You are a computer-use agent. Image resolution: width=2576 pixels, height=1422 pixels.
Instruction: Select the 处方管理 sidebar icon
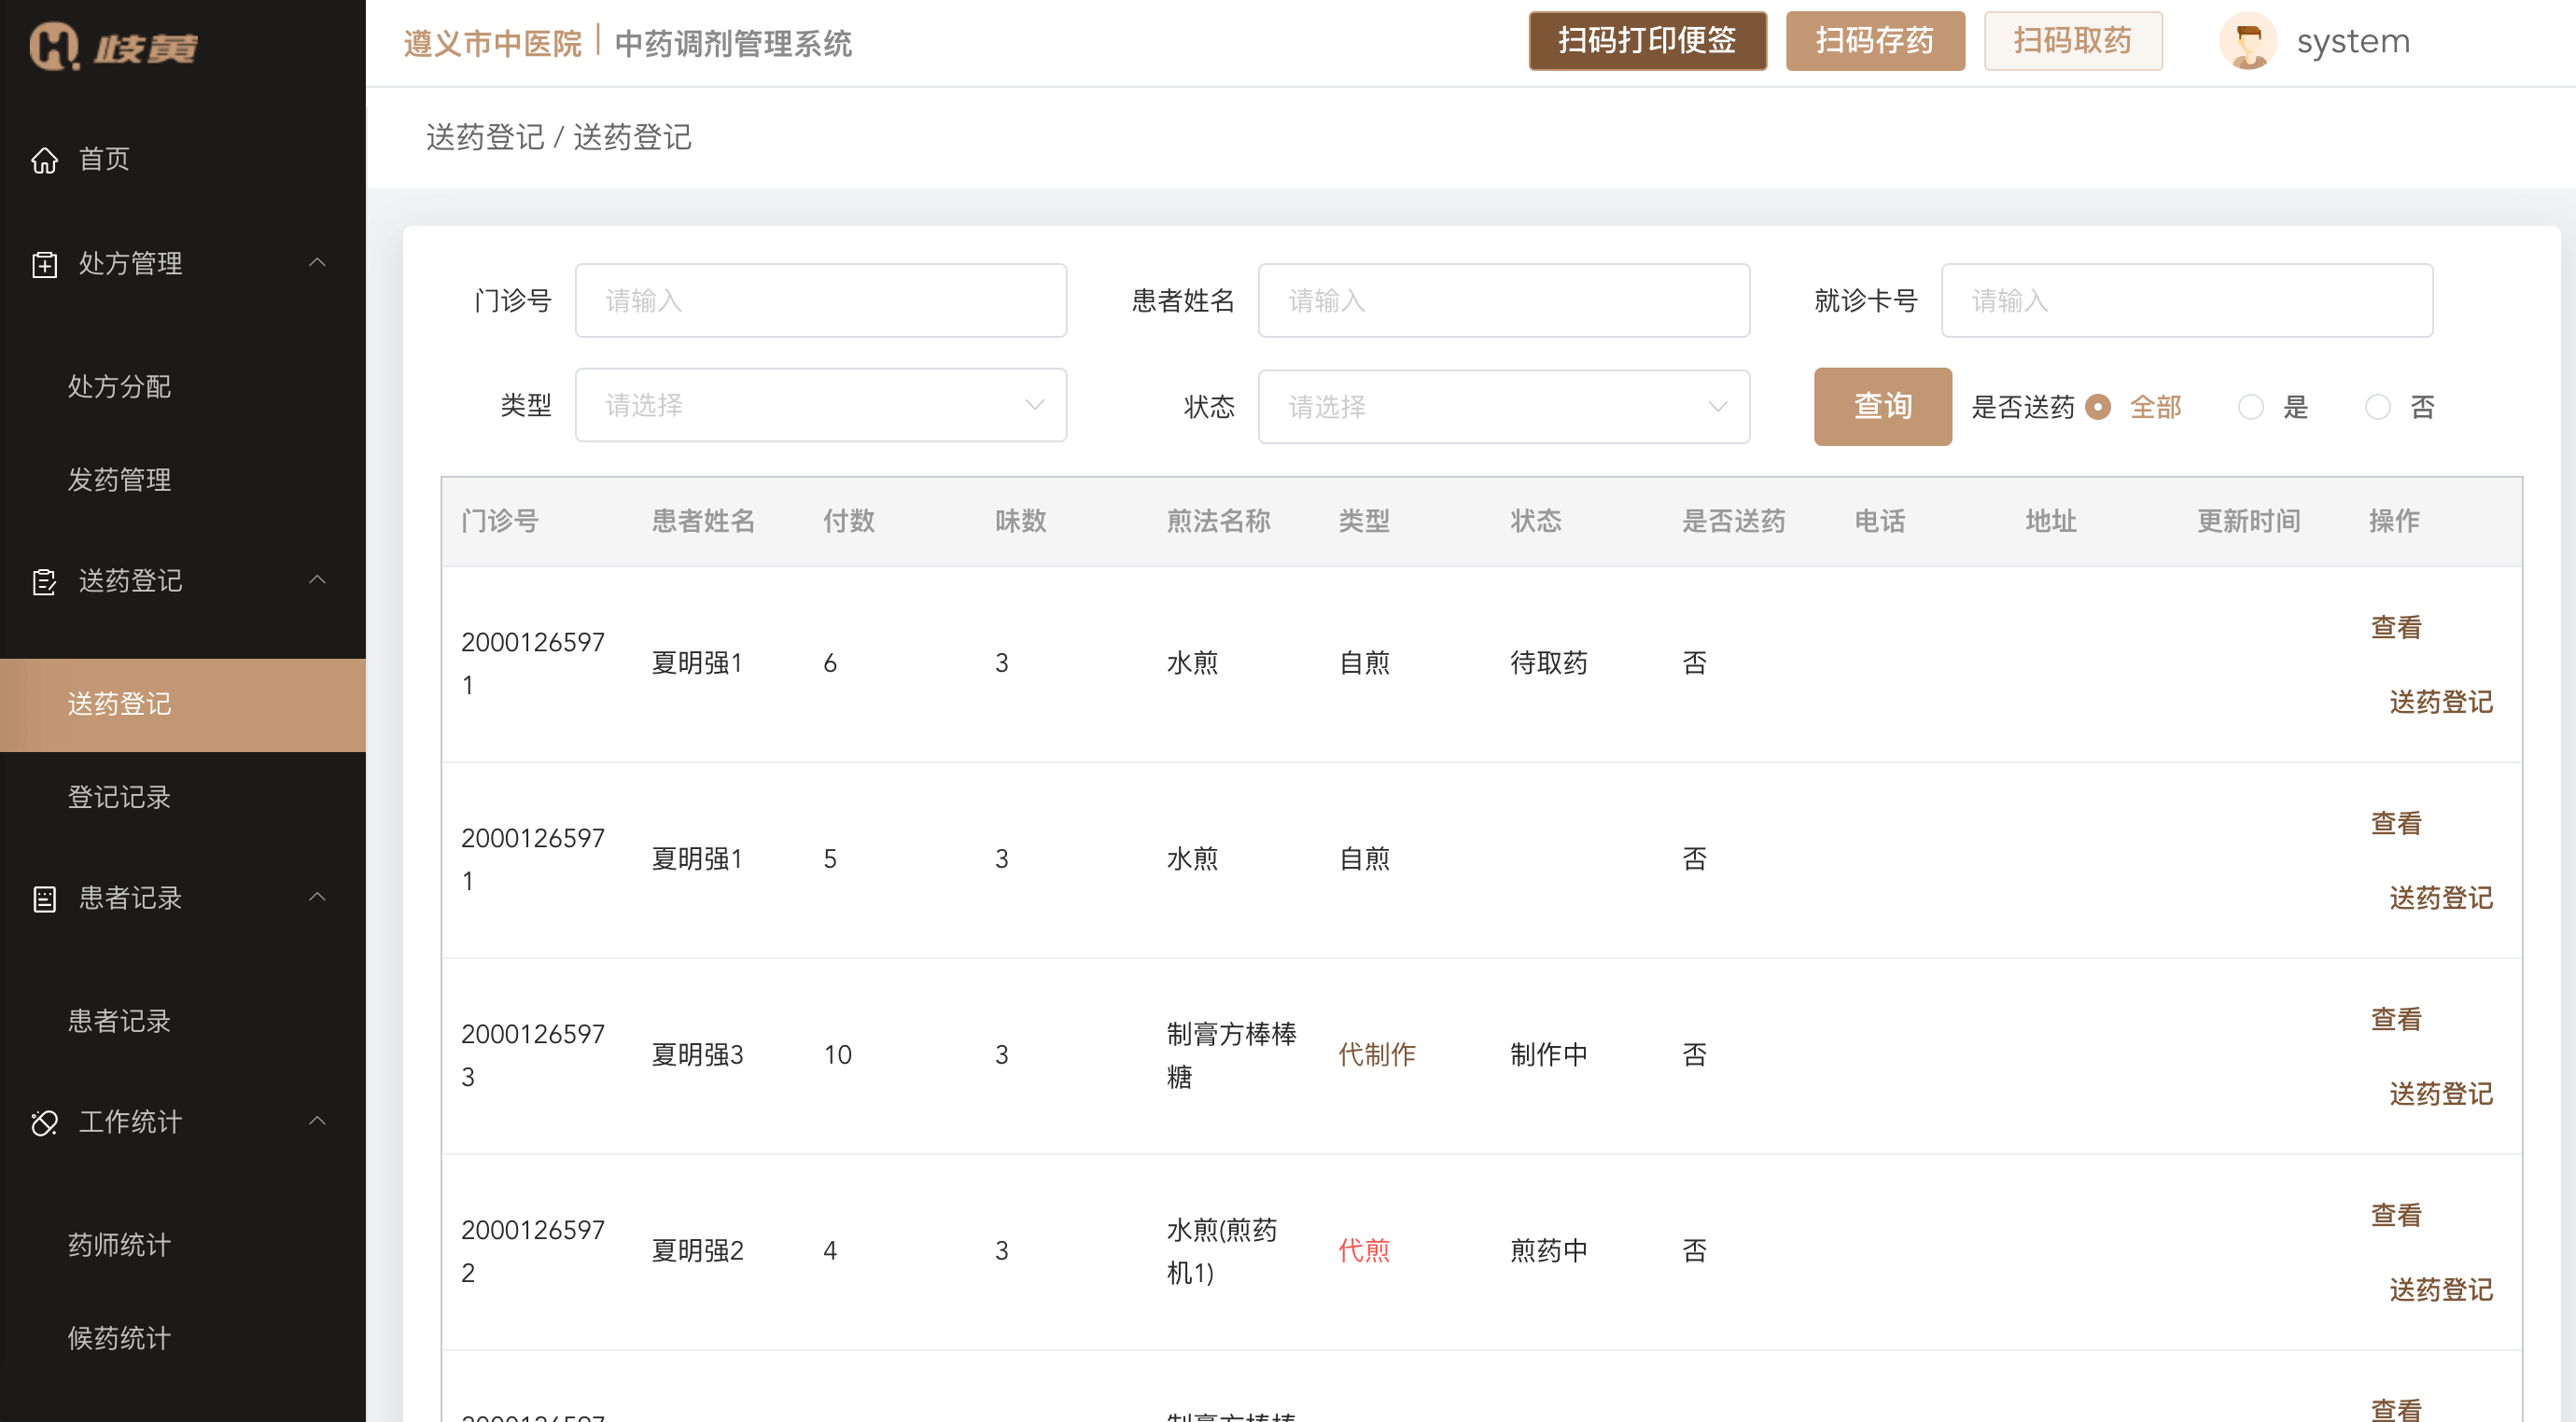pos(45,263)
